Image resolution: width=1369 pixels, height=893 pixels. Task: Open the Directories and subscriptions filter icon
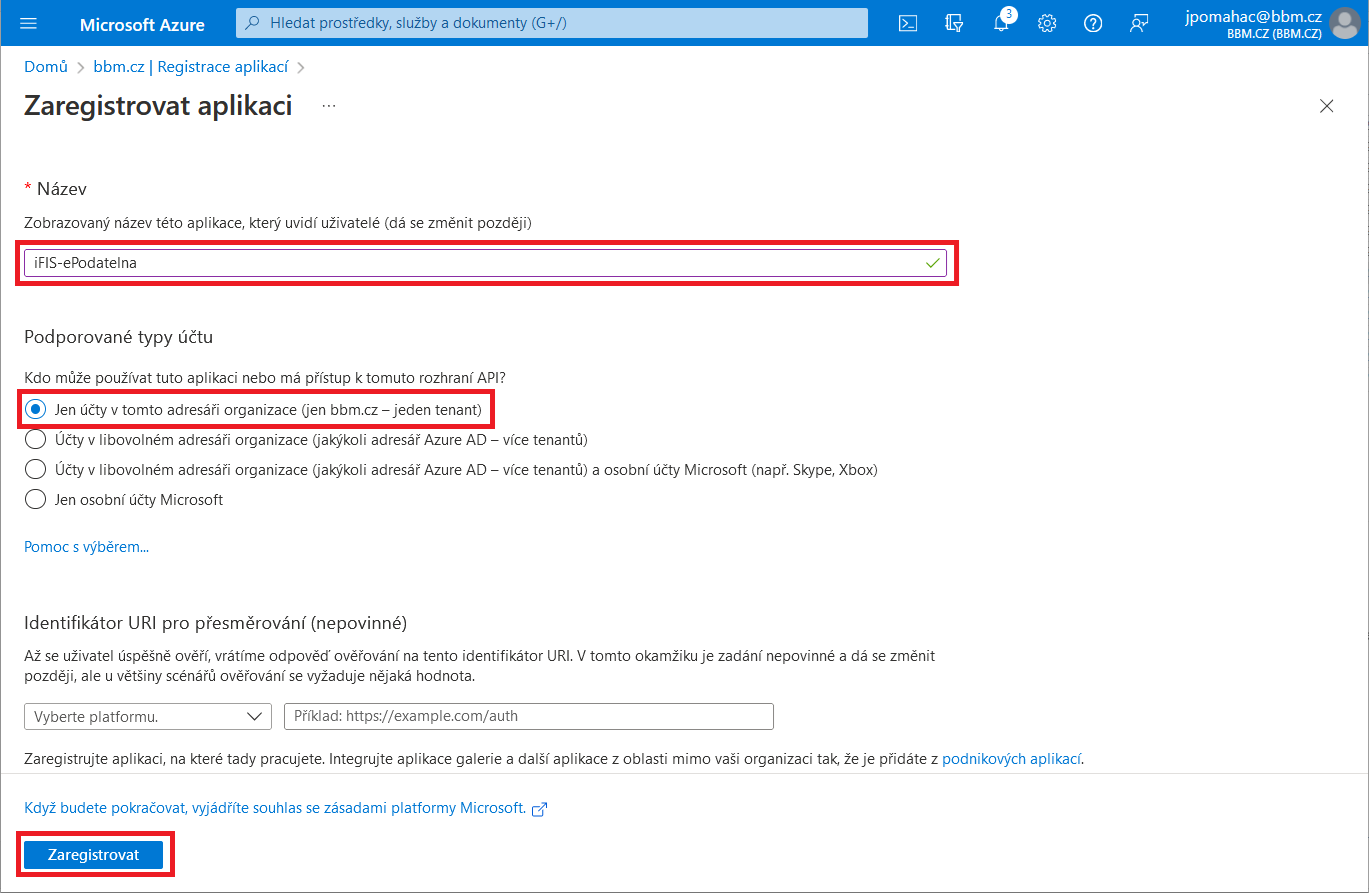coord(954,24)
